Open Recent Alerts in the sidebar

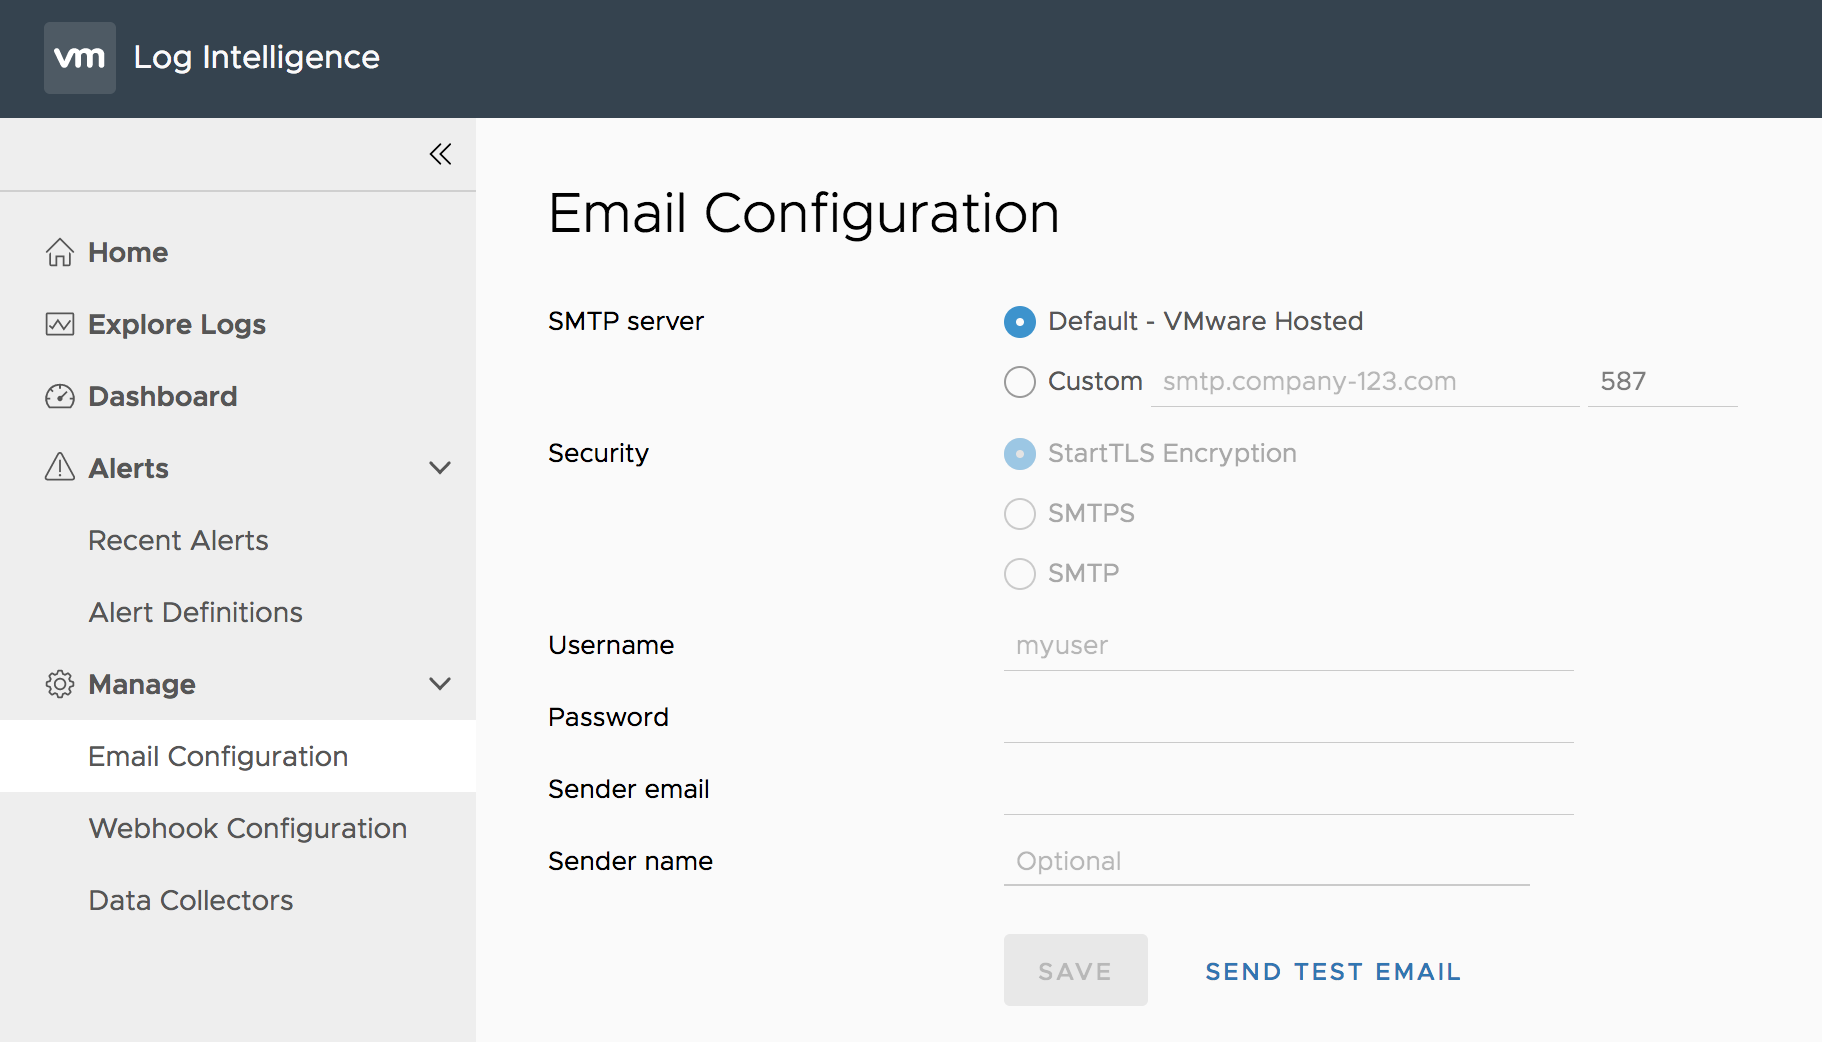pyautogui.click(x=178, y=540)
